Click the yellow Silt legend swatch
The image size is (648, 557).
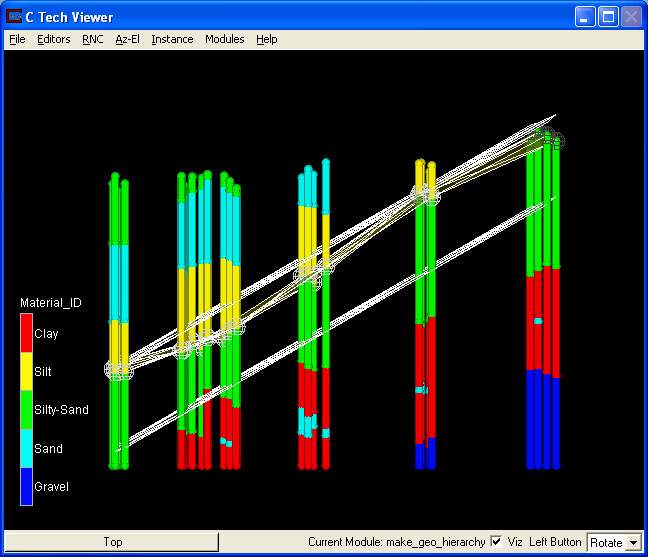tap(26, 371)
